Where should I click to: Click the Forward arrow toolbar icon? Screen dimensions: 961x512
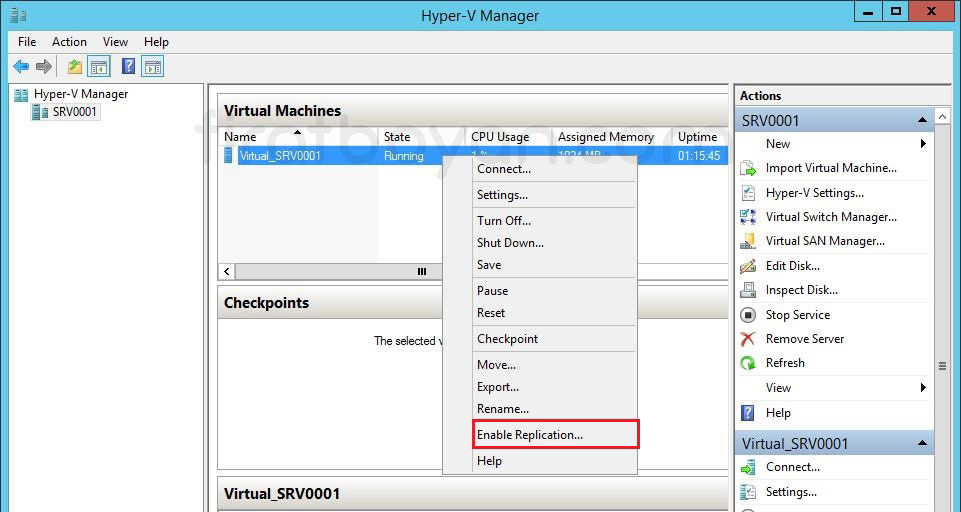[x=44, y=66]
